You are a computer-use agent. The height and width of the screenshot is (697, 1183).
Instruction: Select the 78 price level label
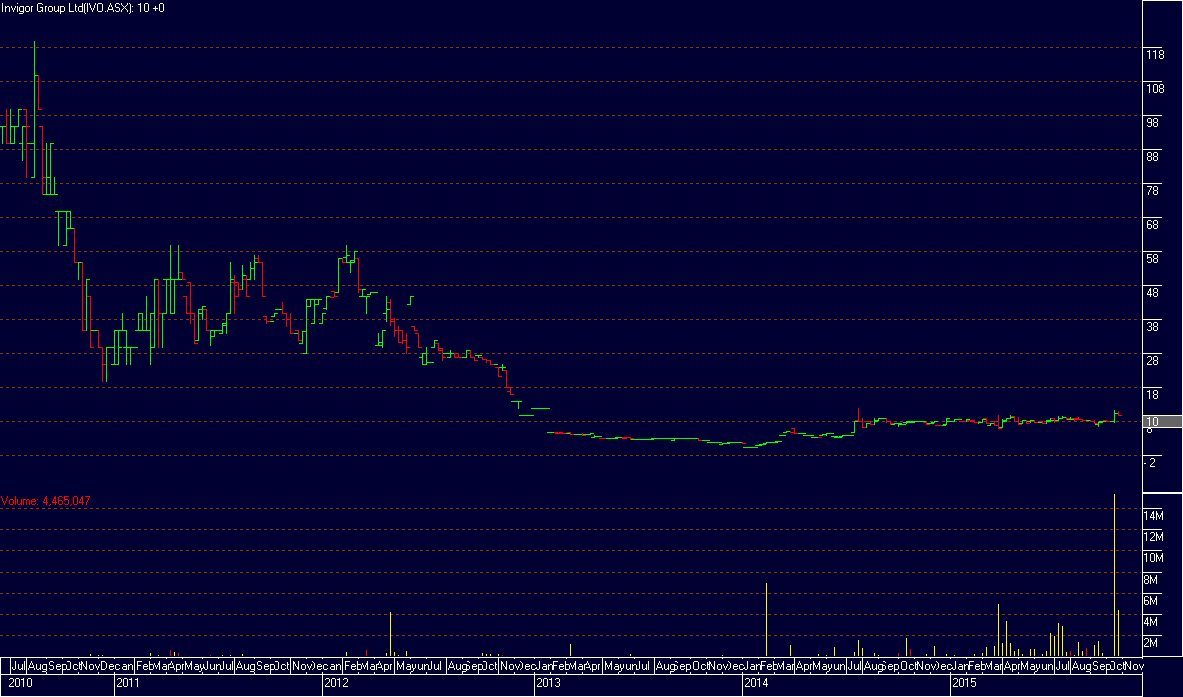pyautogui.click(x=1152, y=191)
